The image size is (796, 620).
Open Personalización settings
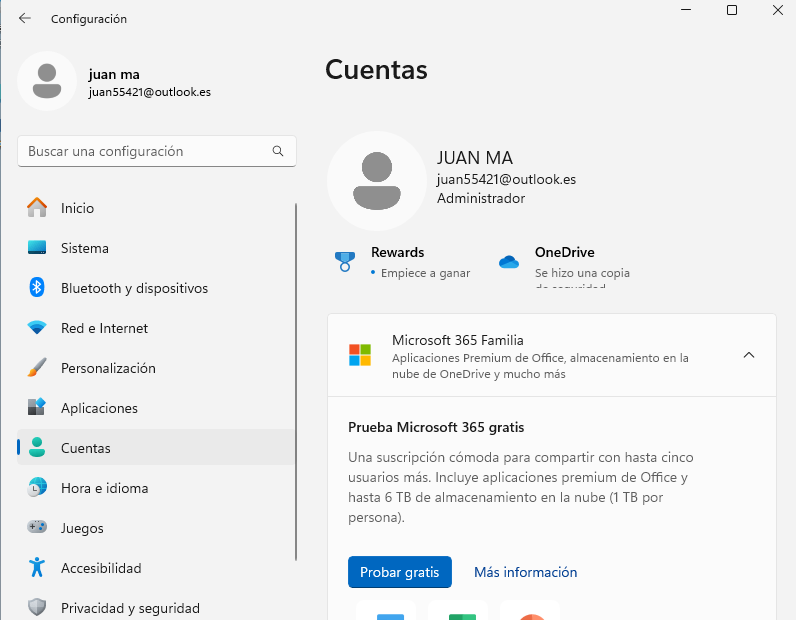156,368
